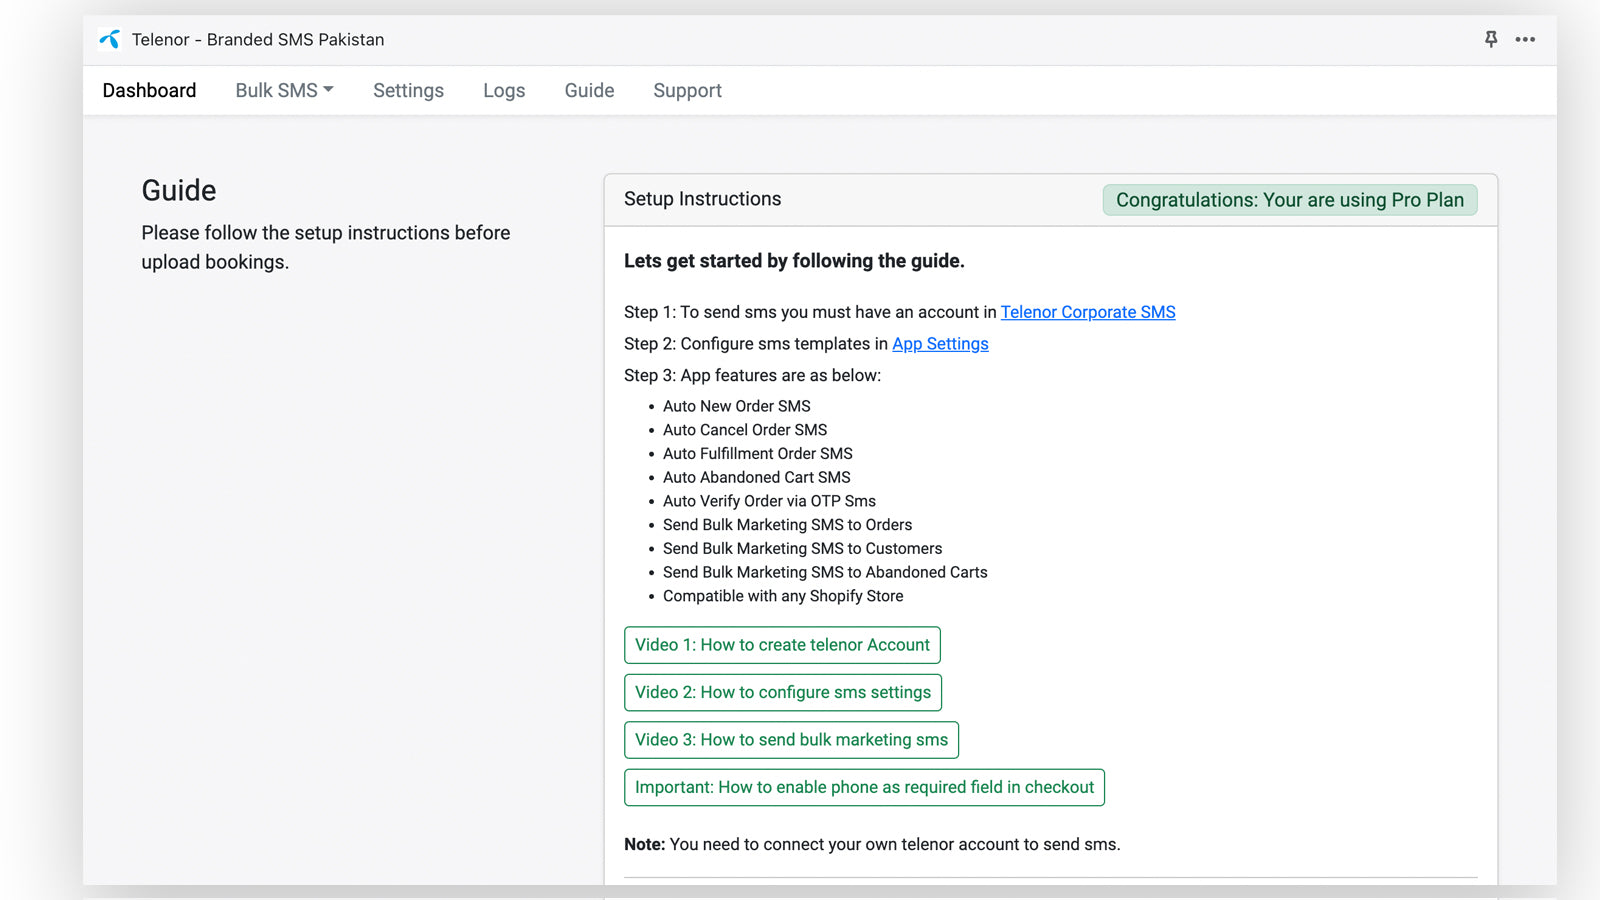Watch Video 2 on configuring sms settings
1600x900 pixels.
(782, 692)
